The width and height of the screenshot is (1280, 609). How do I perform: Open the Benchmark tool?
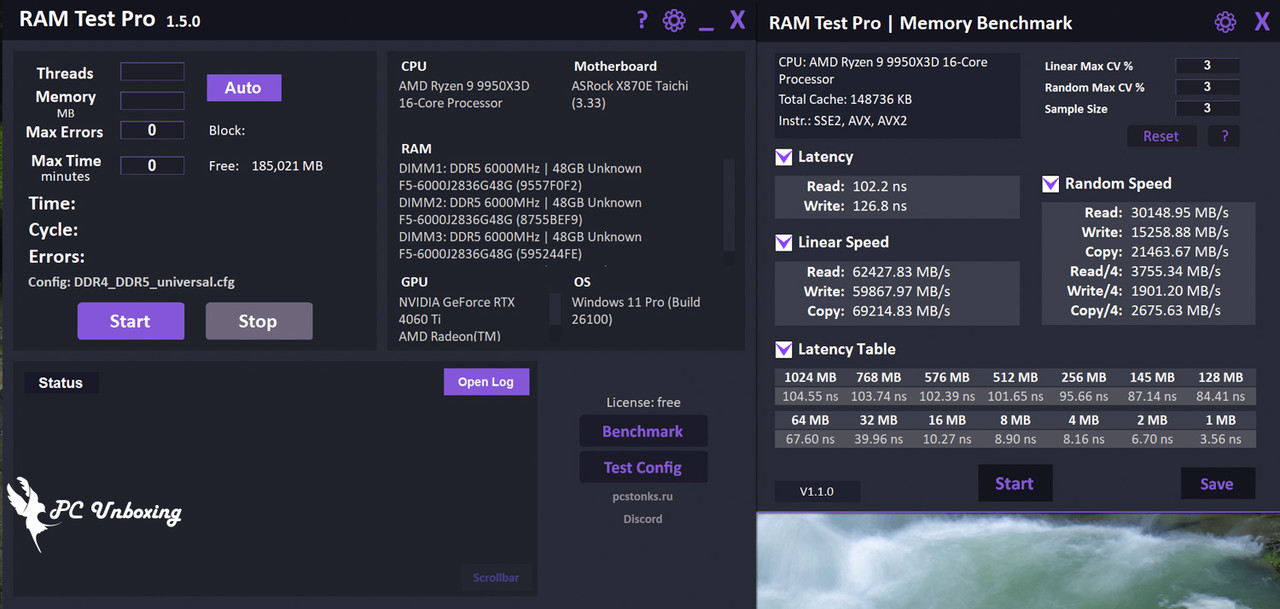(x=643, y=431)
